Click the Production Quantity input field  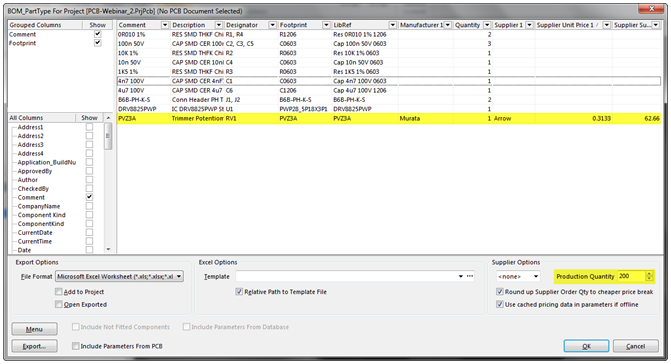[631, 276]
